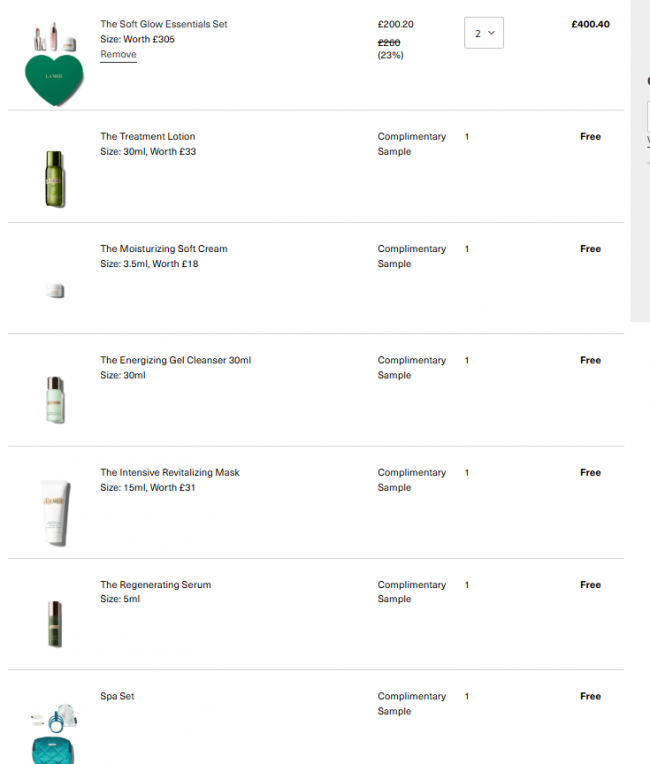
Task: Open The Regenerating Serum product title
Action: [x=155, y=585]
